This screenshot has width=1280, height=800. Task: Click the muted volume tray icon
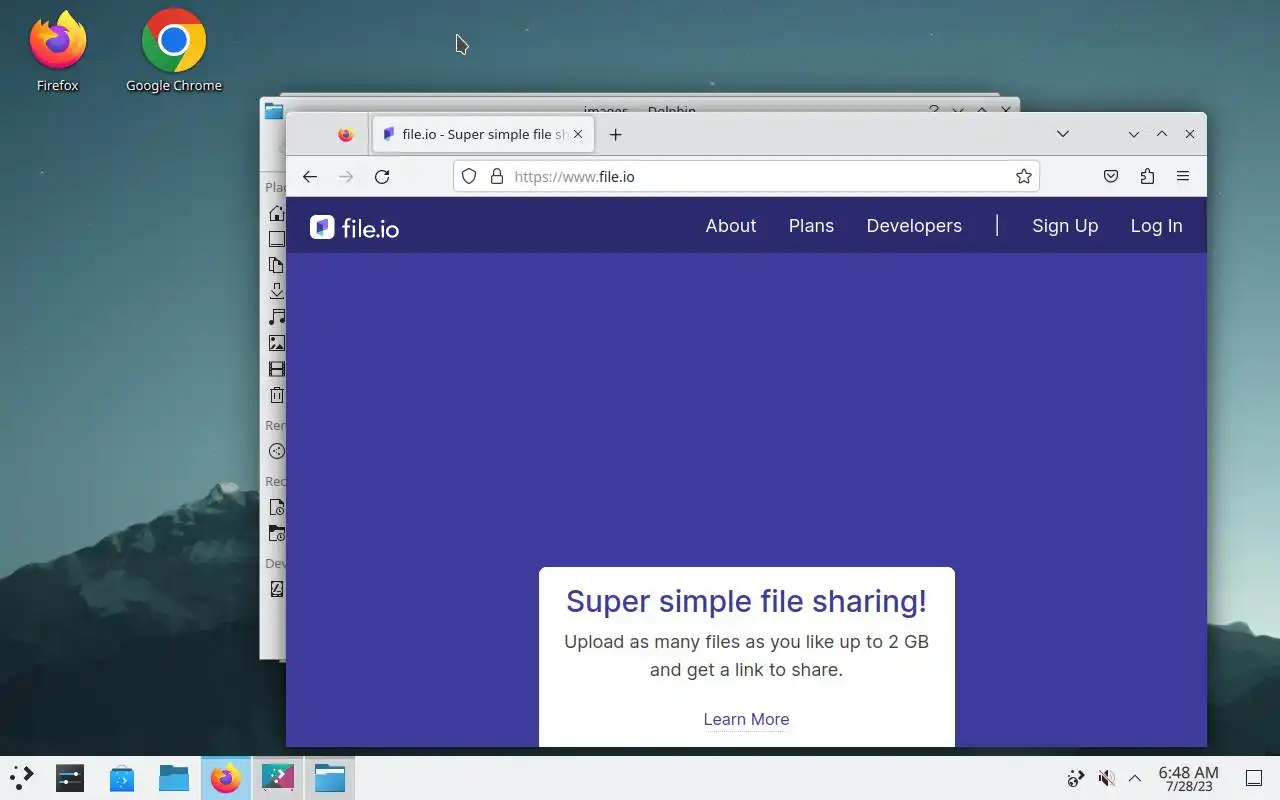pos(1106,778)
